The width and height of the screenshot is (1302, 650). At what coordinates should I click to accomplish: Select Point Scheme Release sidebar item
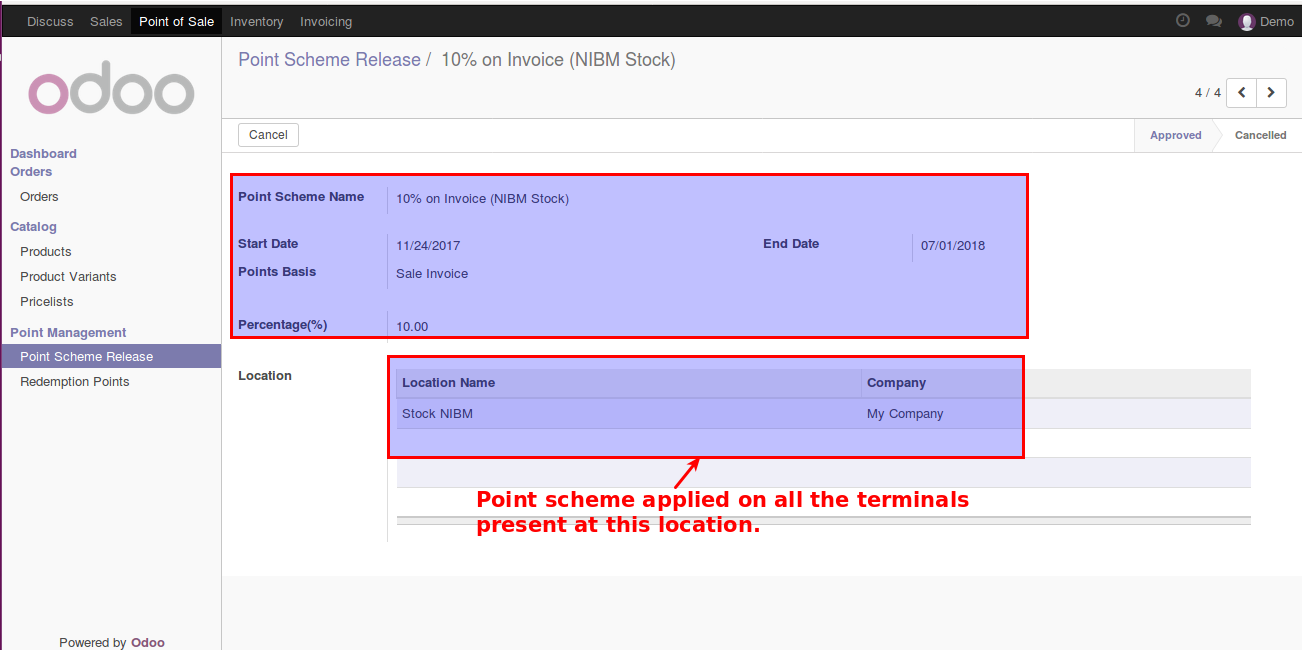pos(110,357)
